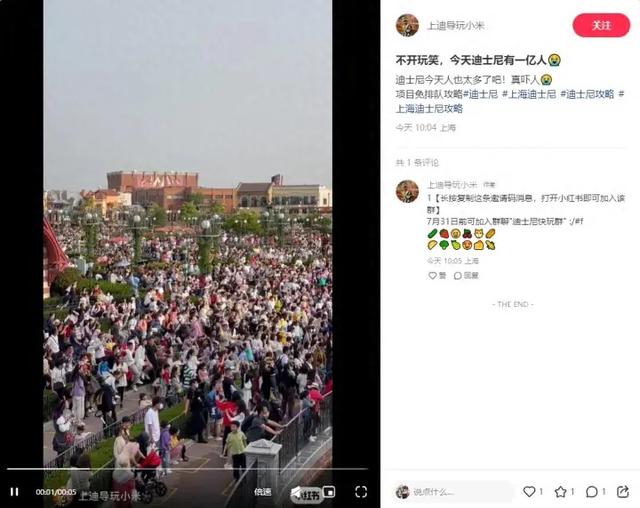Click the commenter's avatar picture

pyautogui.click(x=407, y=191)
